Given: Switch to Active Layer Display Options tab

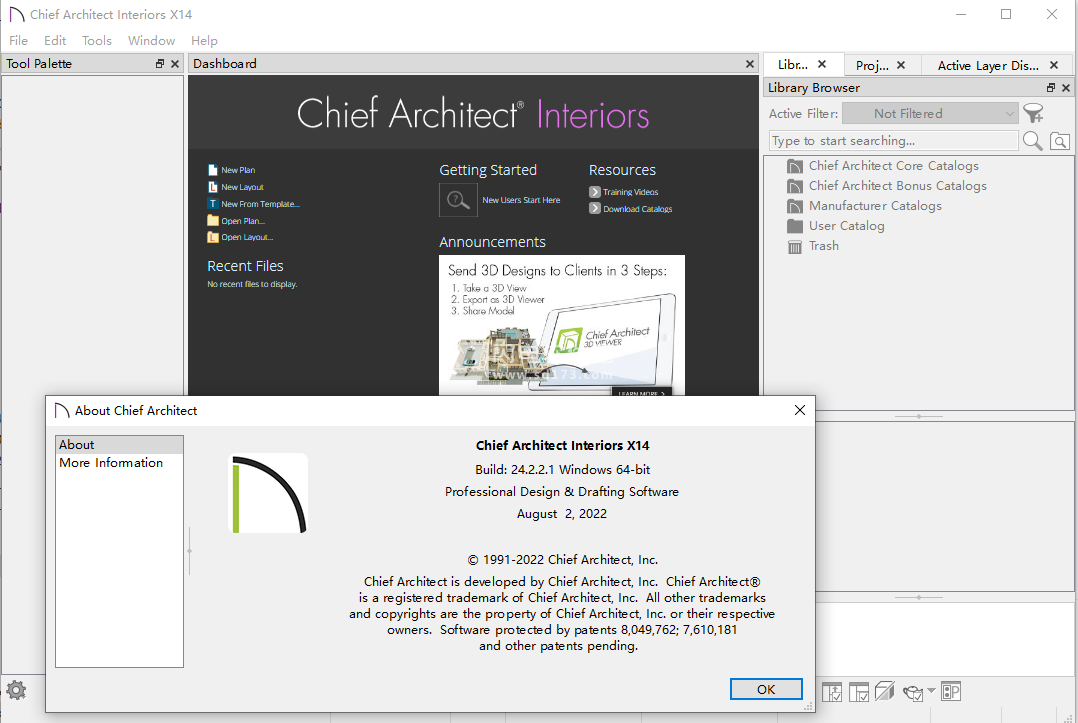Looking at the screenshot, I should click(x=988, y=65).
